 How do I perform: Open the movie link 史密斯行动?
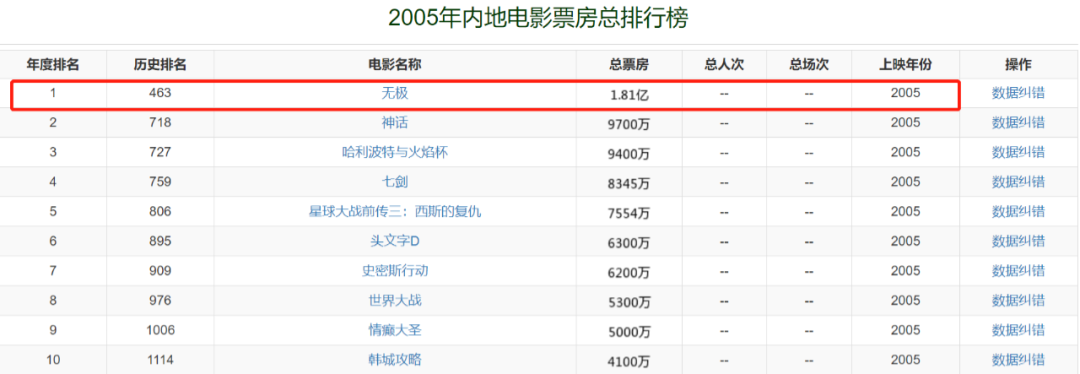coord(395,271)
